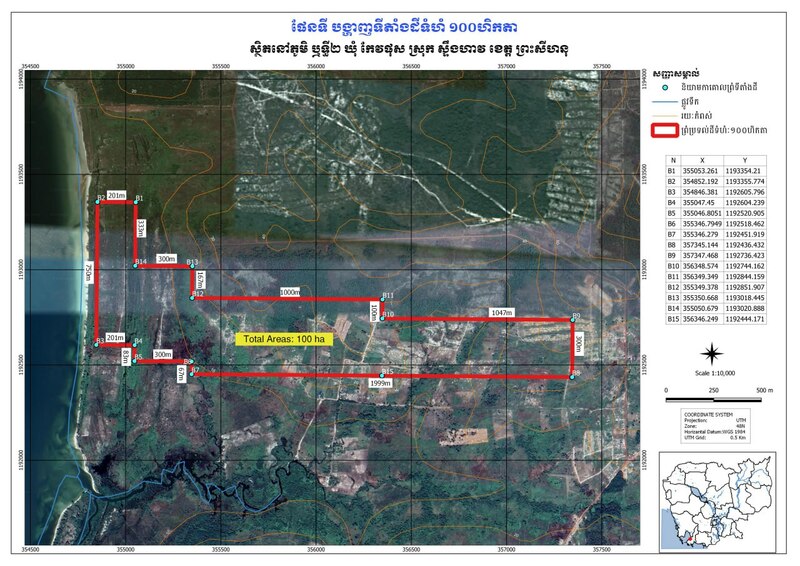Click point B10 marker on the map

382,318
